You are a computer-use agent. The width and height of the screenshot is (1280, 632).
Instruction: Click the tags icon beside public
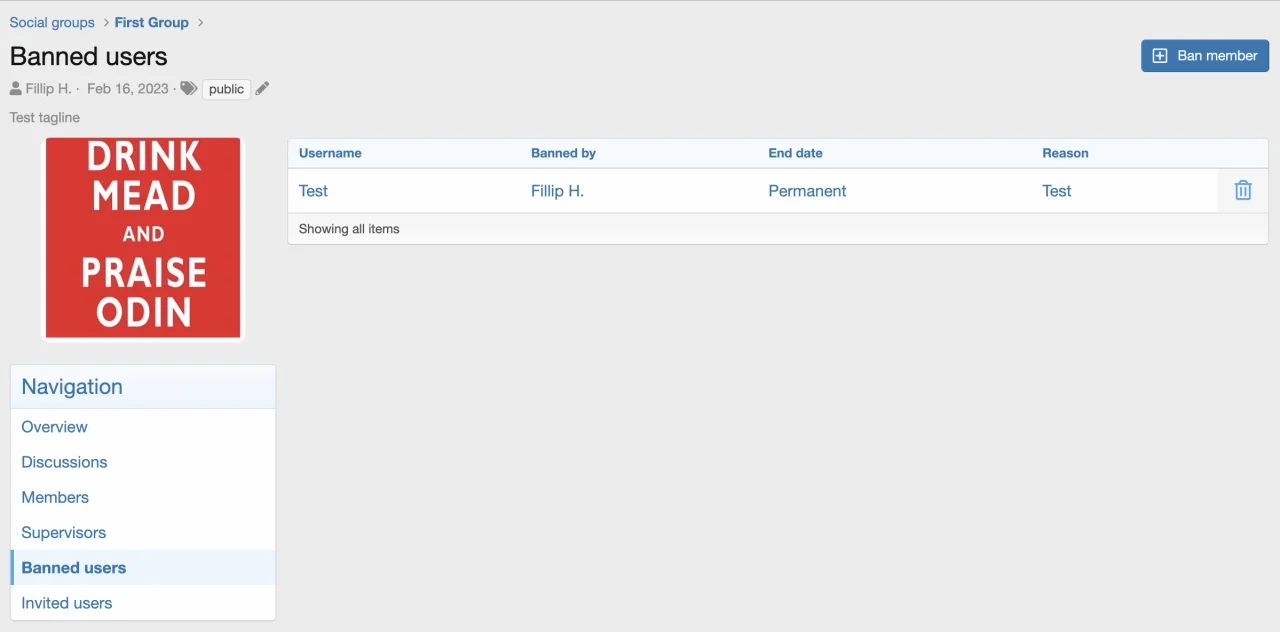(x=188, y=89)
